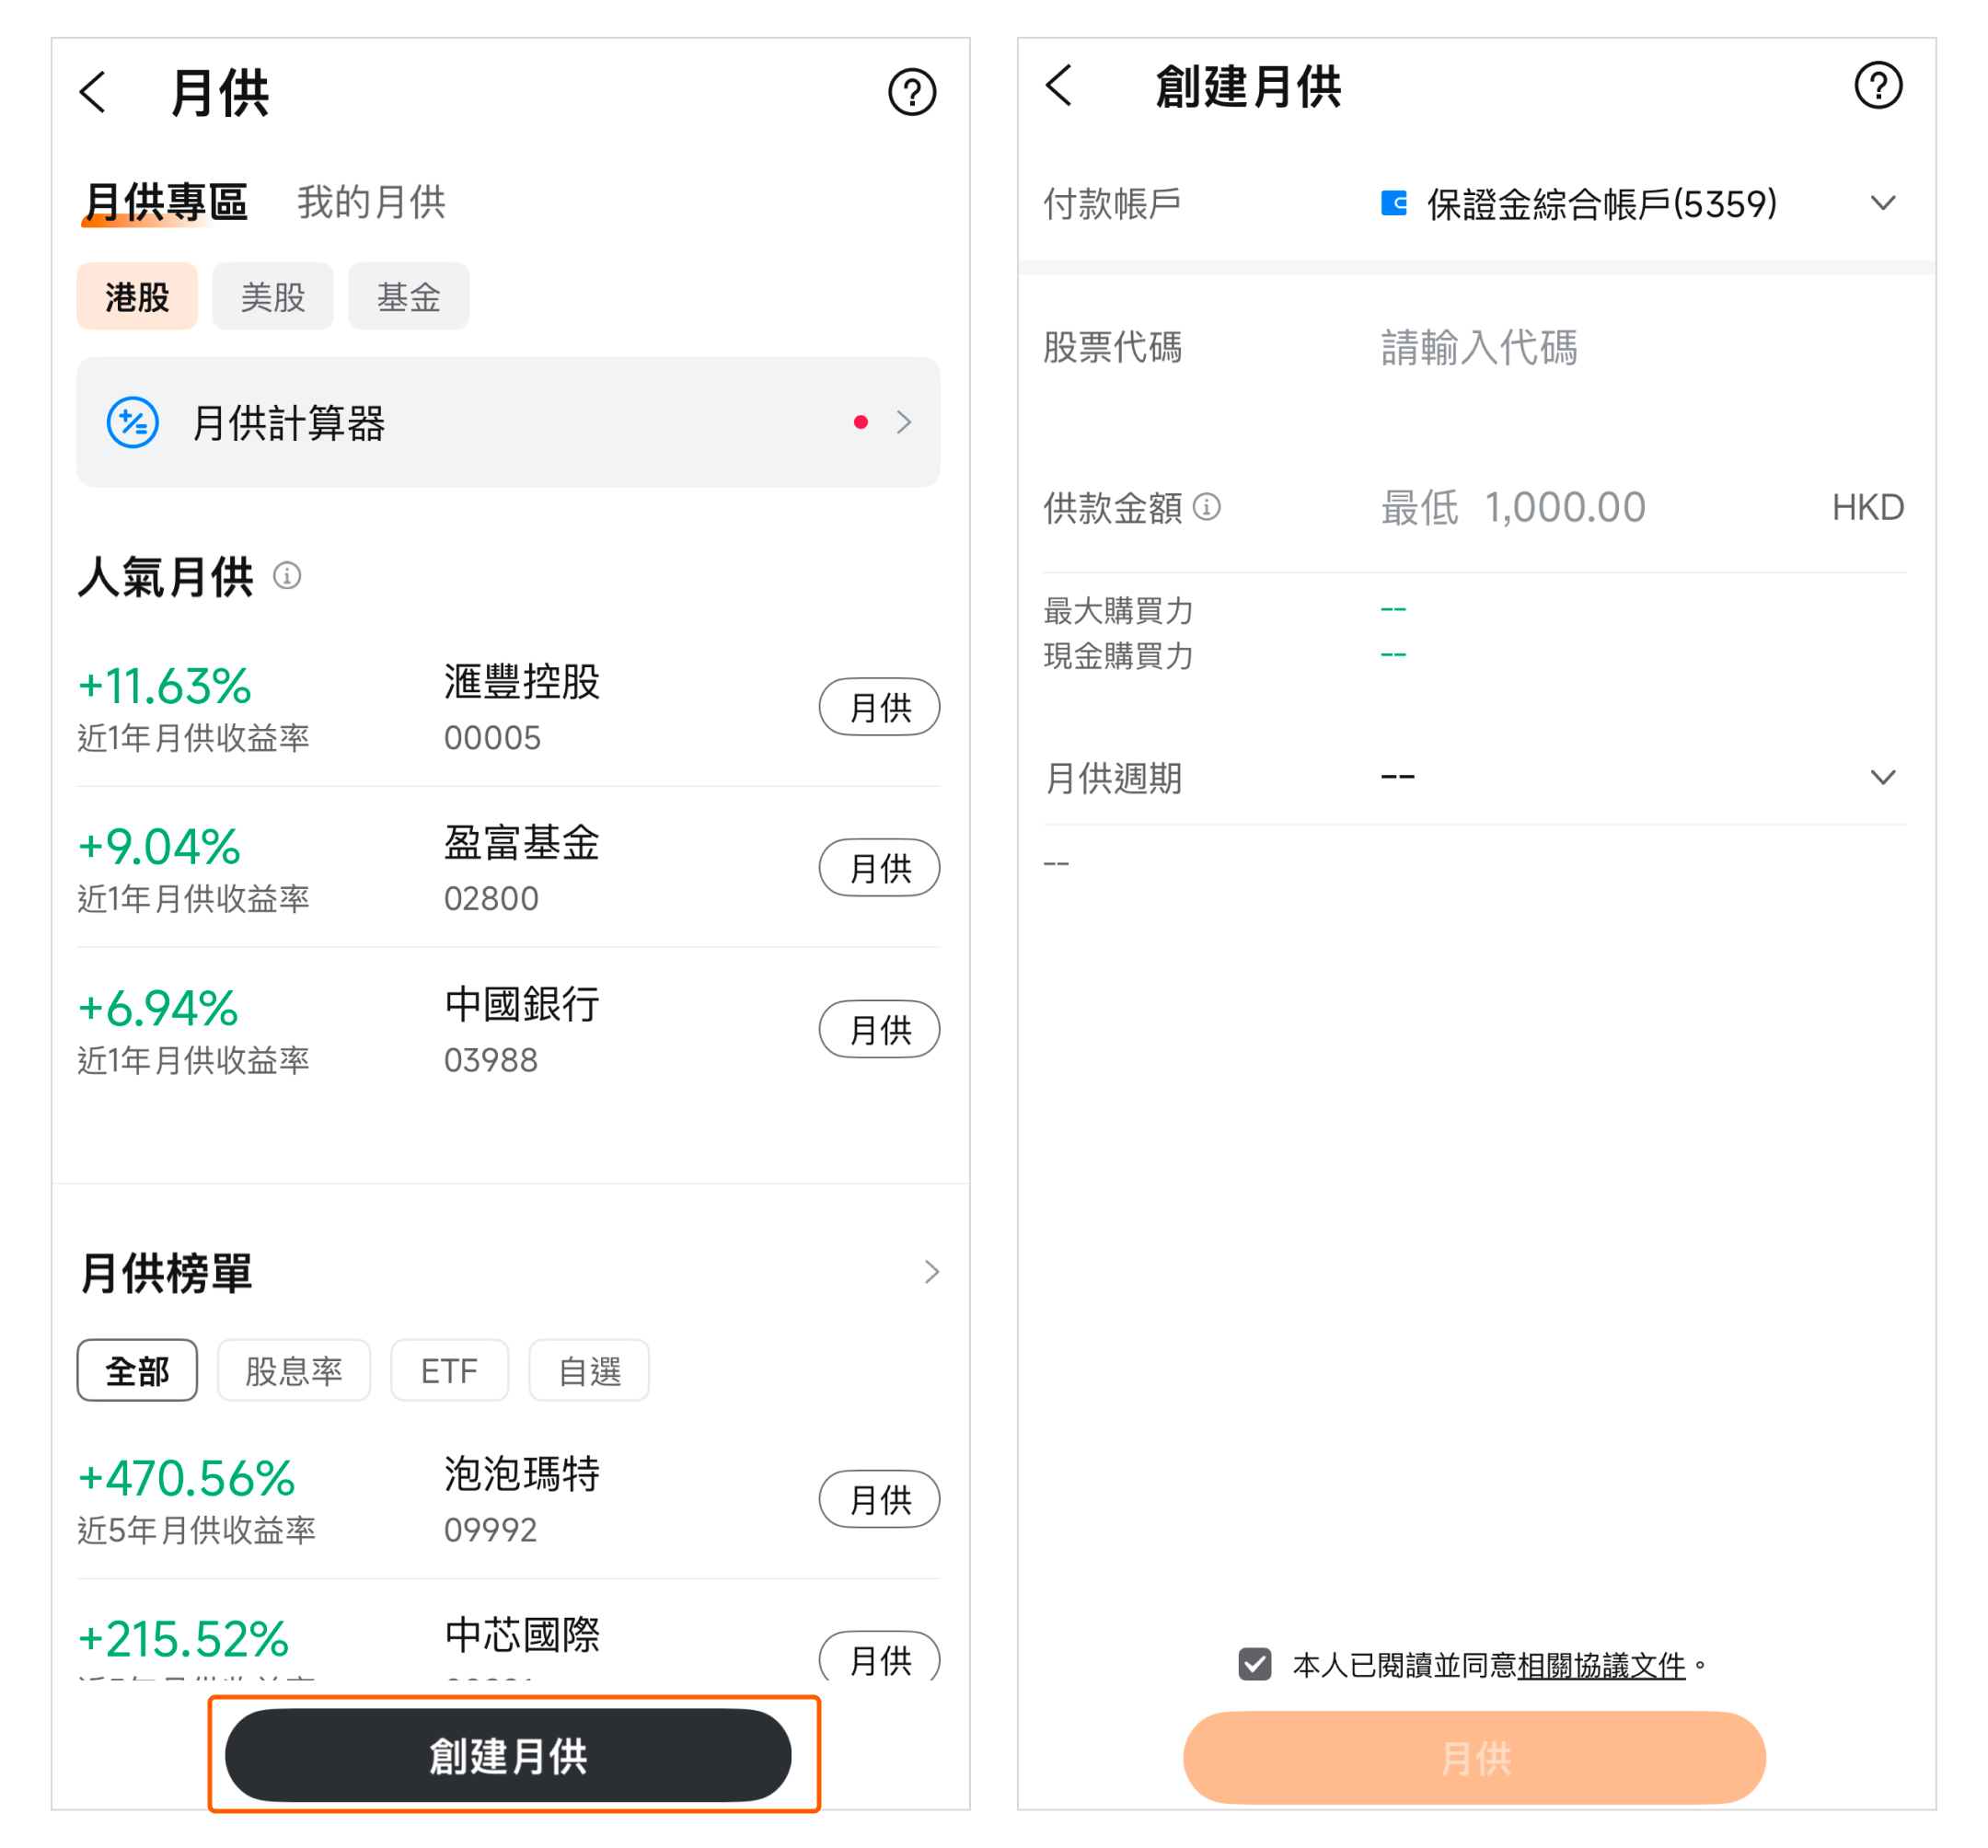Image resolution: width=1988 pixels, height=1848 pixels.
Task: Click the 月供計算器 calculator icon
Action: click(133, 423)
